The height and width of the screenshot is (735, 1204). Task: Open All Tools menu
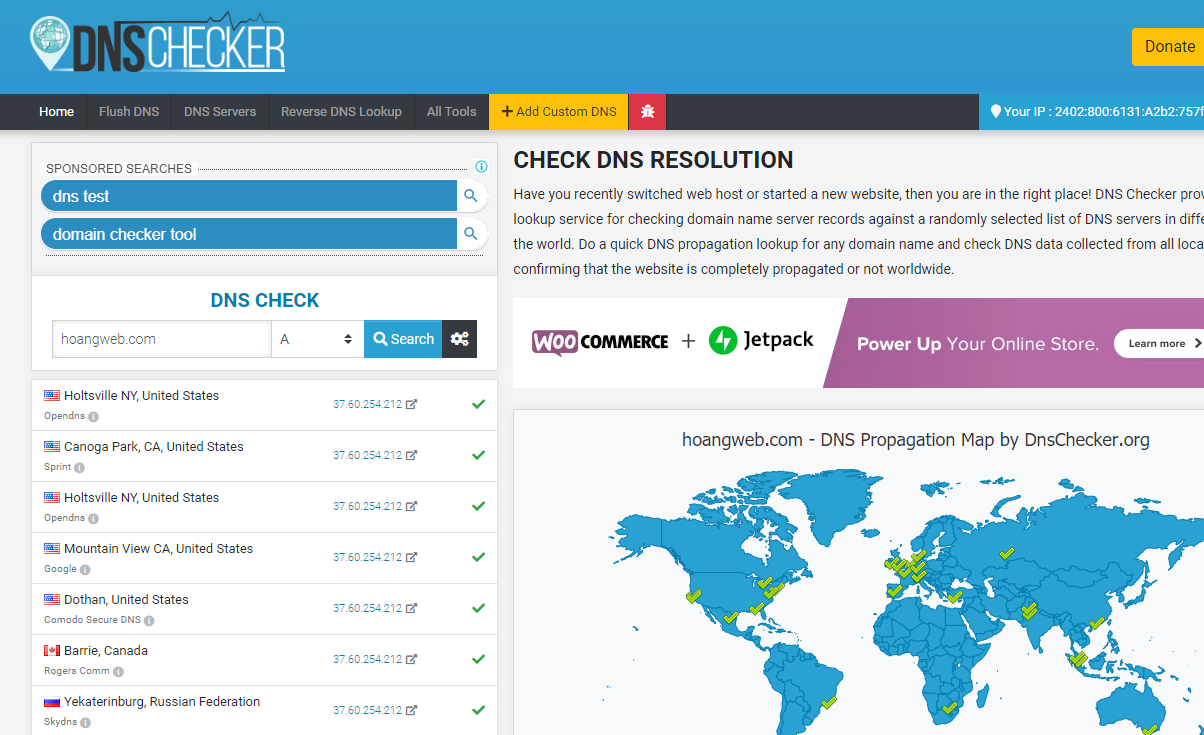point(452,111)
